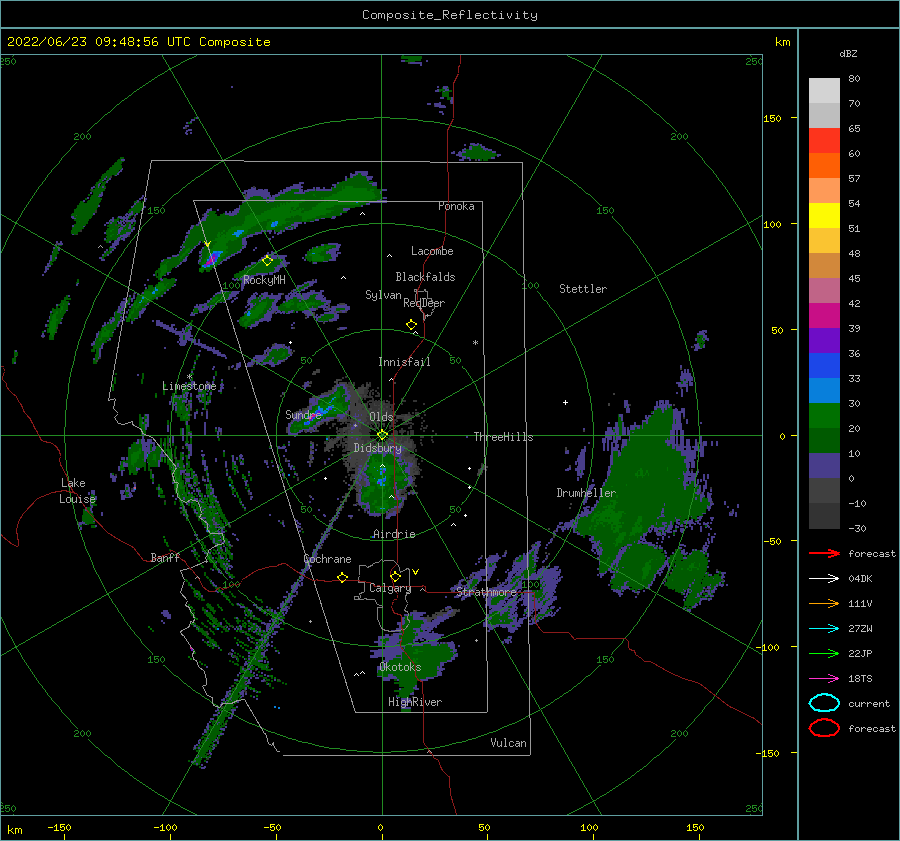Pick the magenta 39-42 dBZ swatch
Viewport: 900px width, 841px height.
point(824,315)
